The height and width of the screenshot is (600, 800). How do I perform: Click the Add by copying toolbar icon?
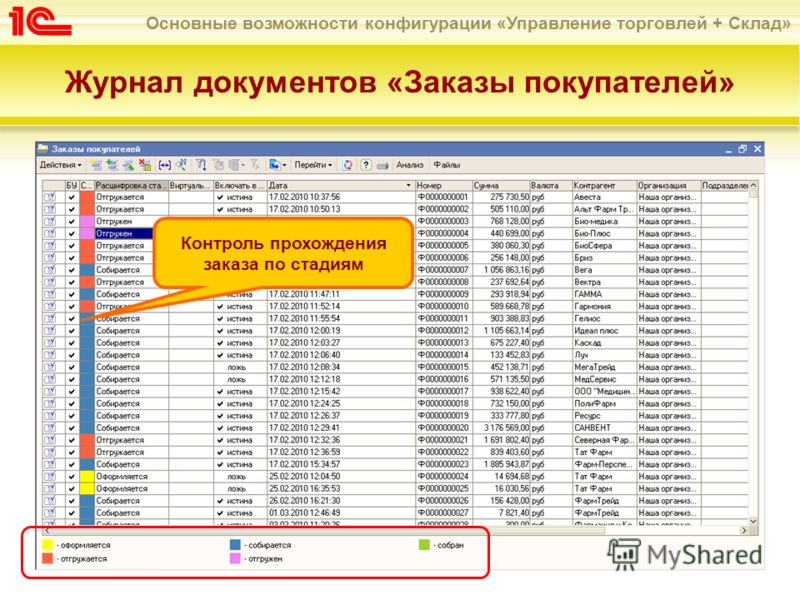112,165
